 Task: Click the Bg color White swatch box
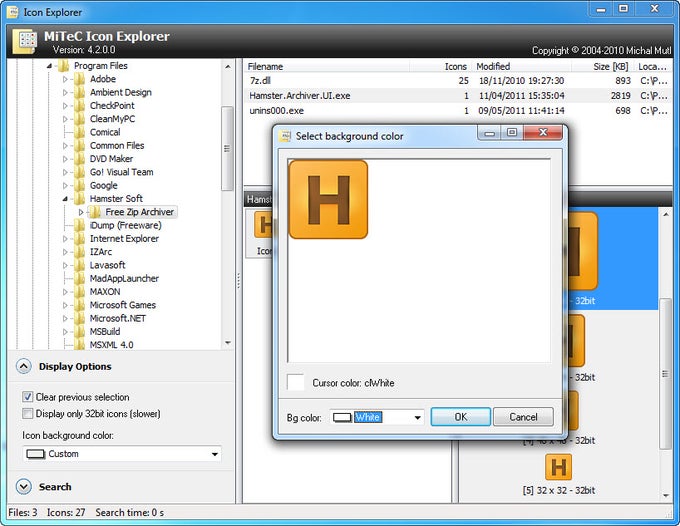click(342, 418)
